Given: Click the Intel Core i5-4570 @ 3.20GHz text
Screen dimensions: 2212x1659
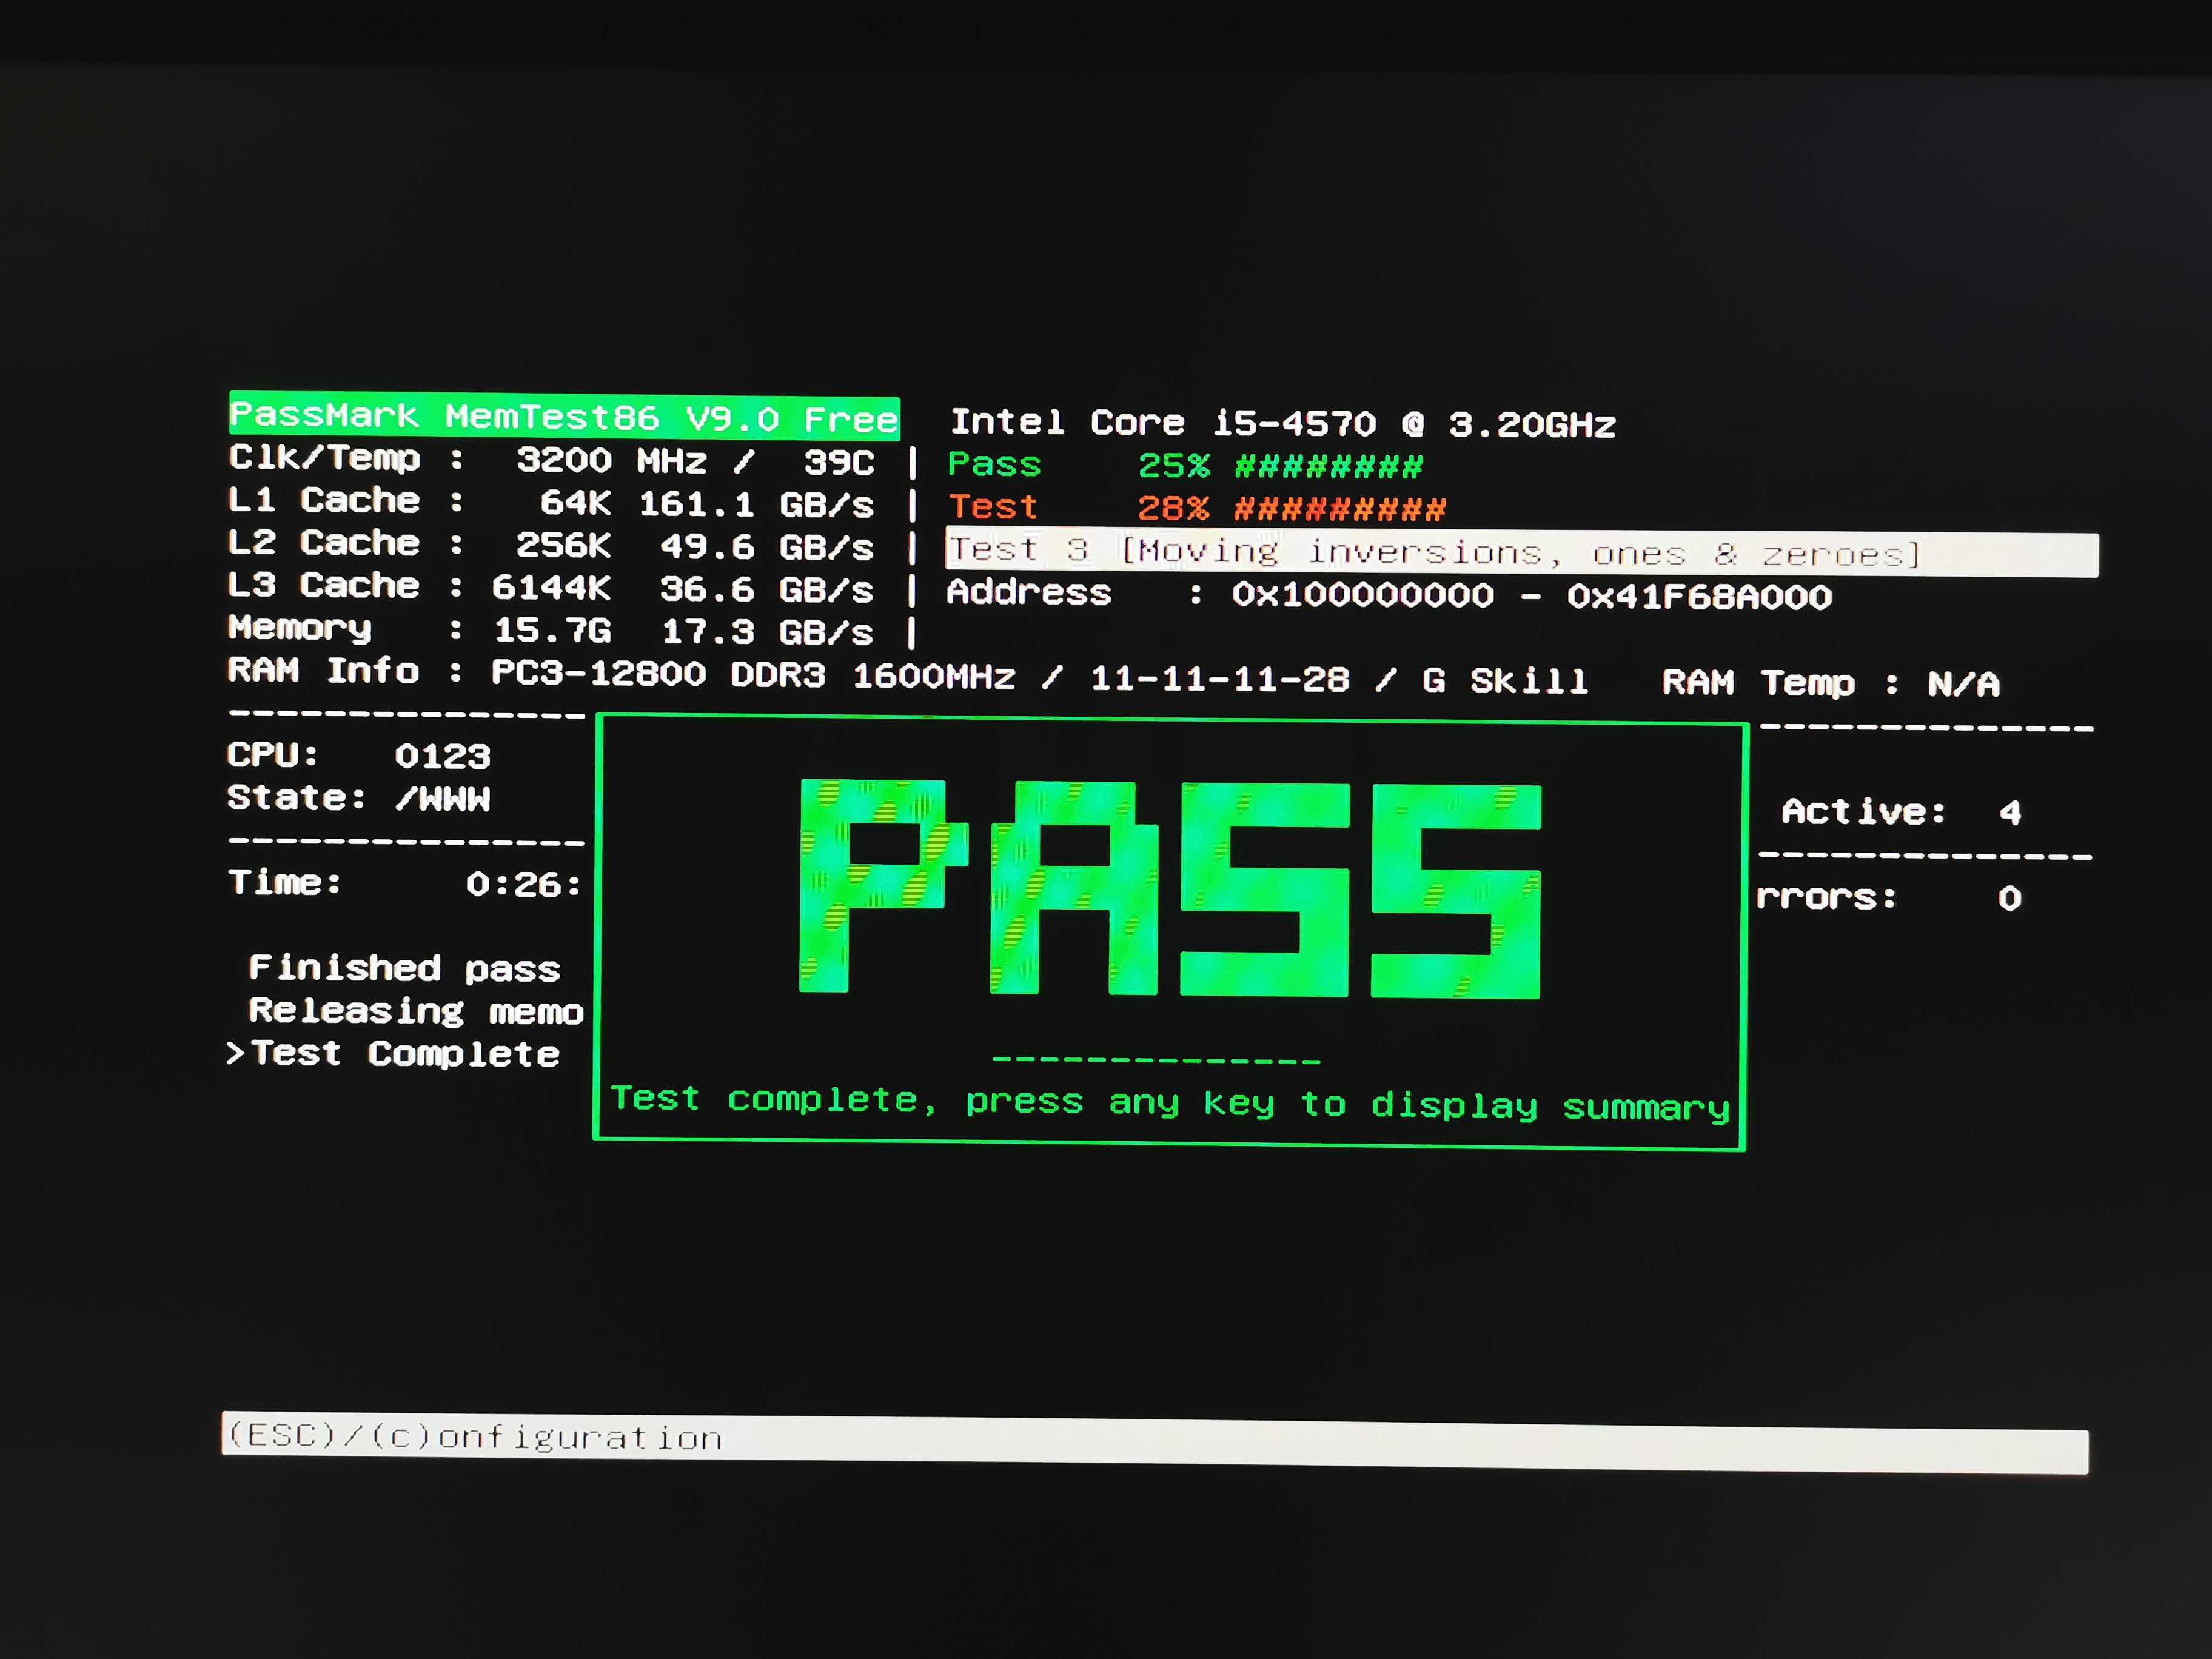Looking at the screenshot, I should [x=1283, y=423].
